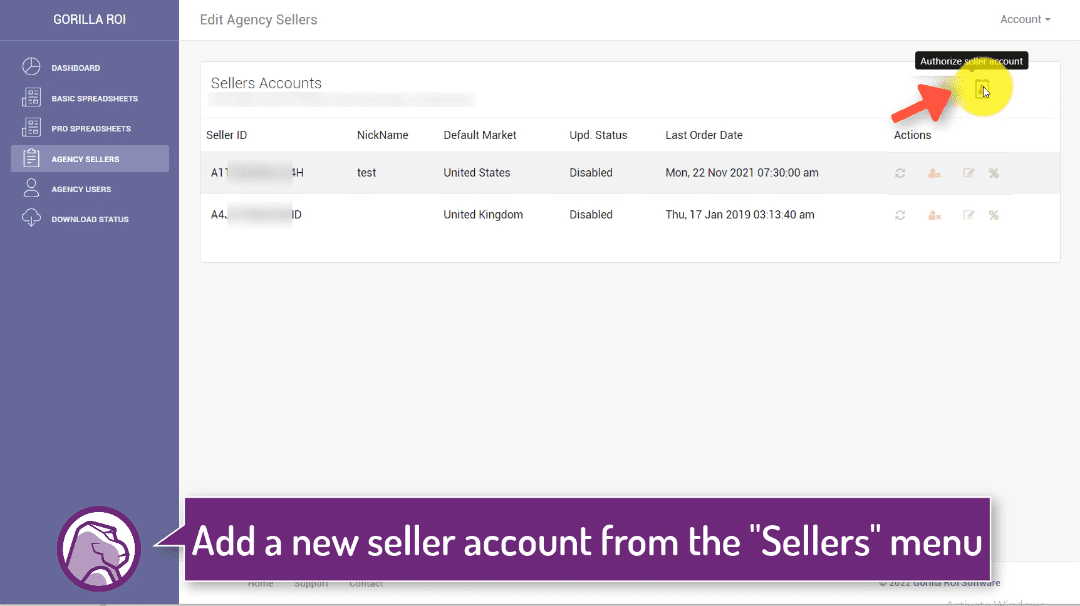Screen dimensions: 1080x606
Task: Open the Account dropdown menu
Action: 1025,20
